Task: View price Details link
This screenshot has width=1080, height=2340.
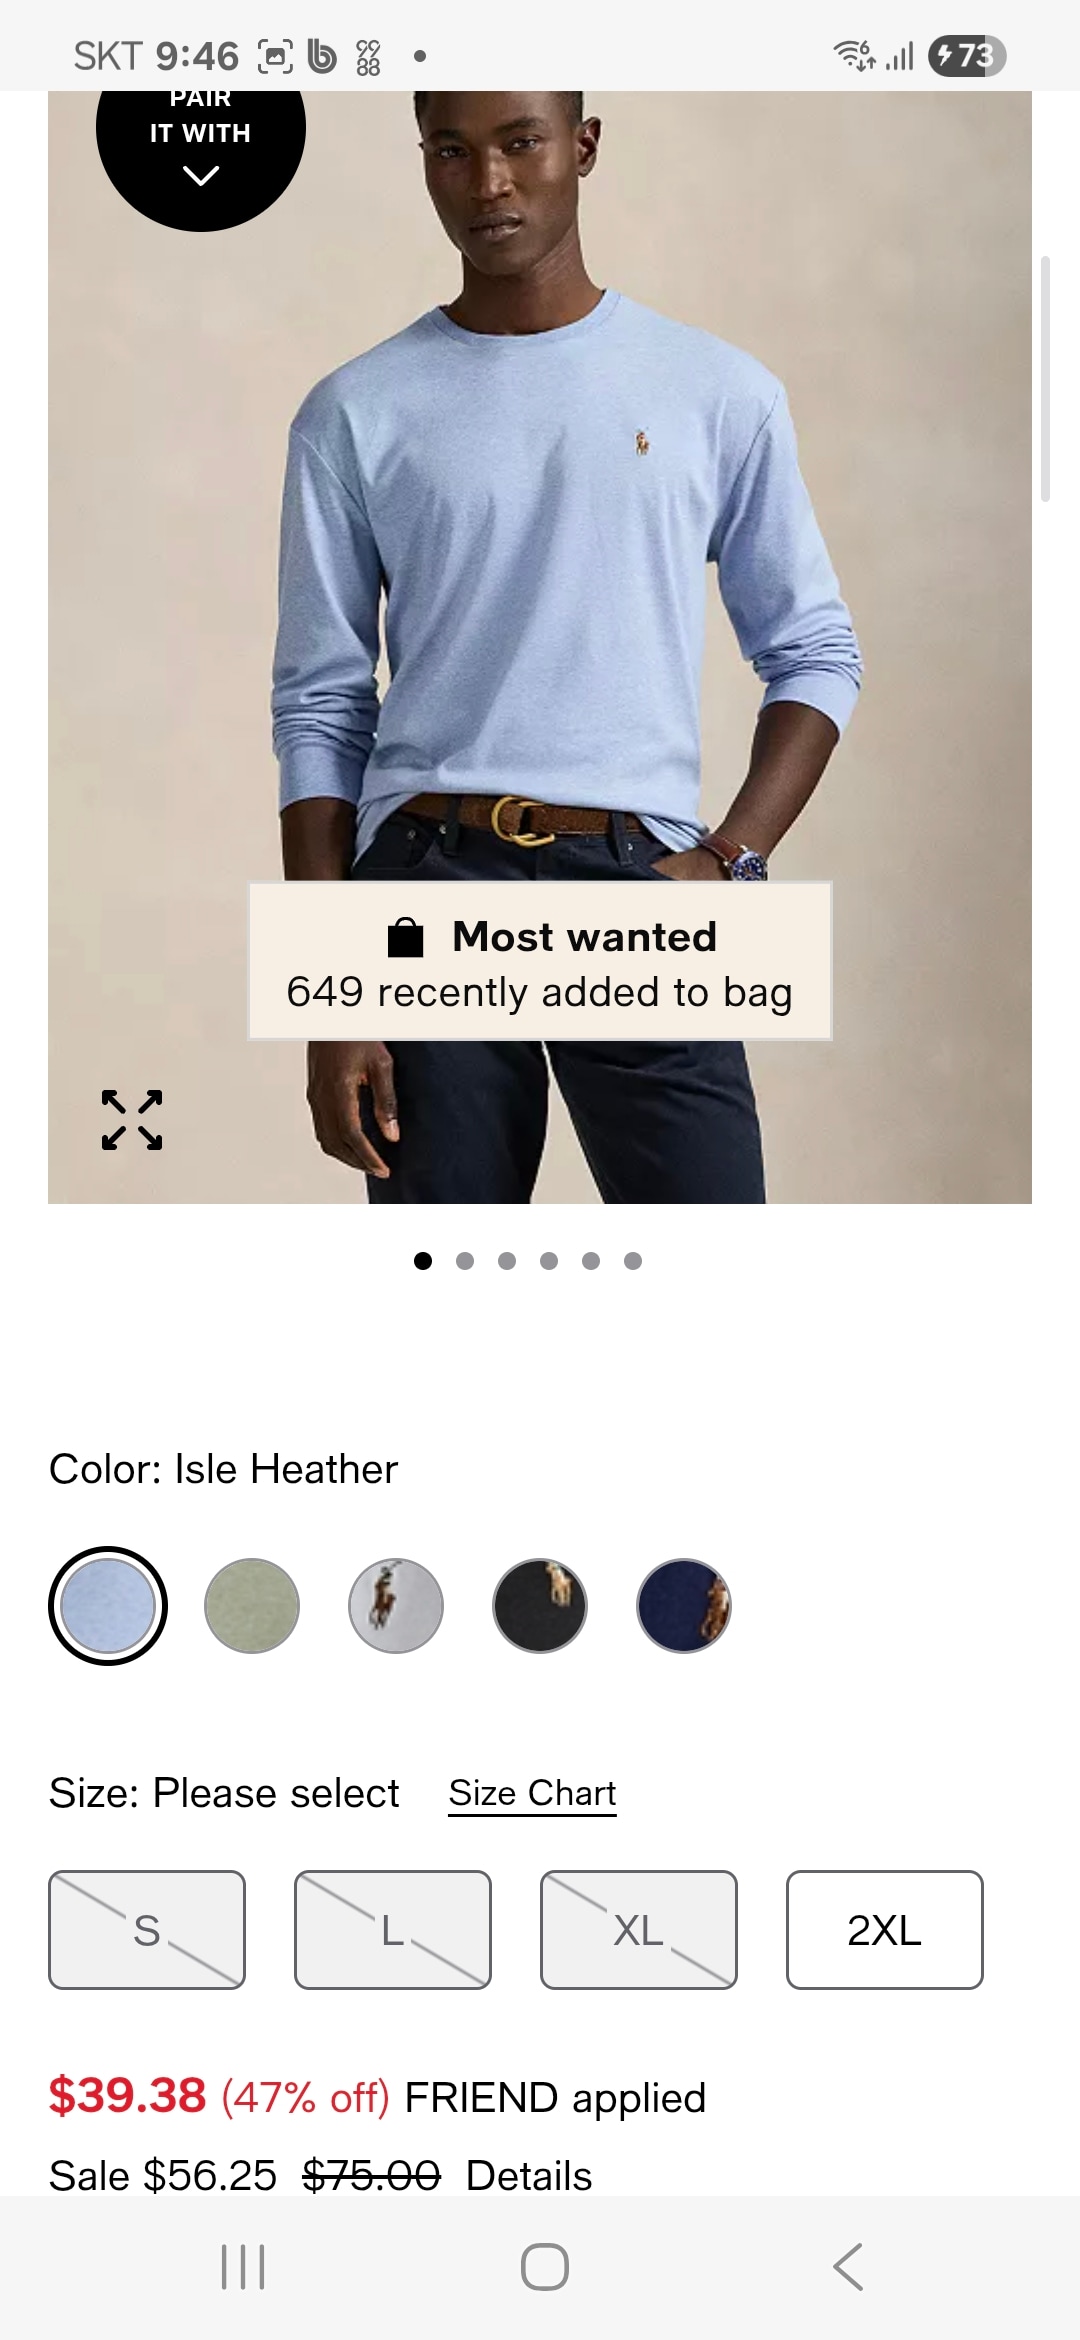Action: pos(529,2176)
